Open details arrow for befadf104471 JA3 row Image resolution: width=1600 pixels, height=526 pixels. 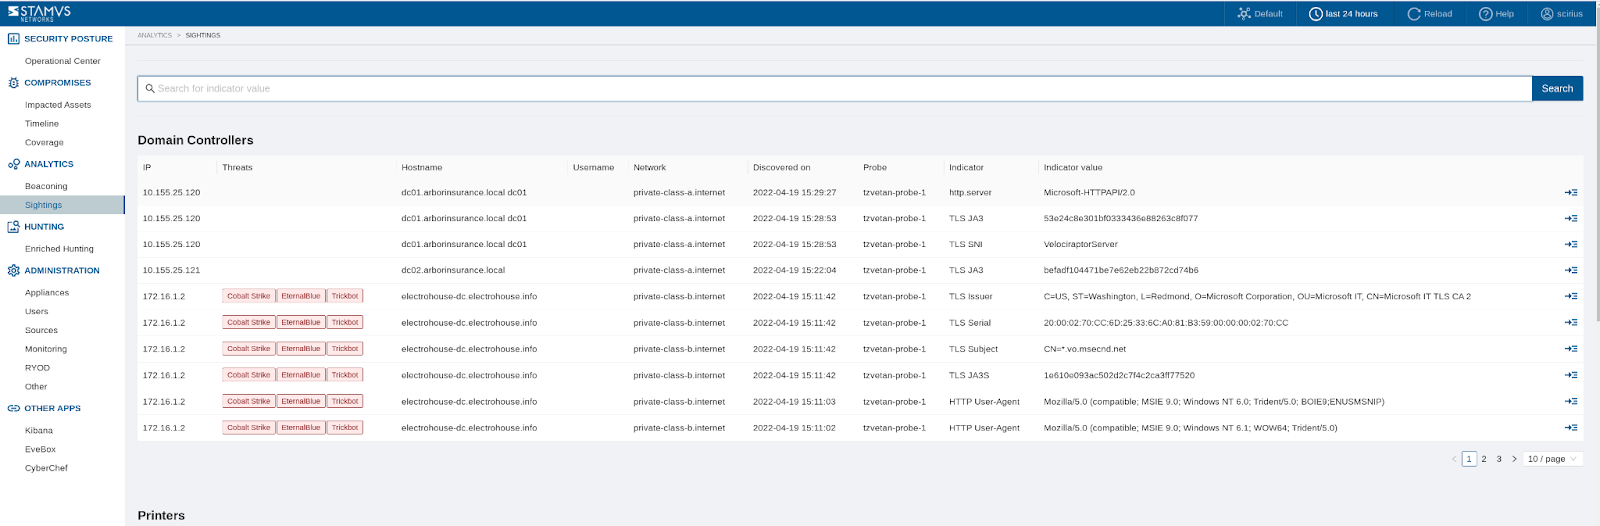tap(1571, 270)
